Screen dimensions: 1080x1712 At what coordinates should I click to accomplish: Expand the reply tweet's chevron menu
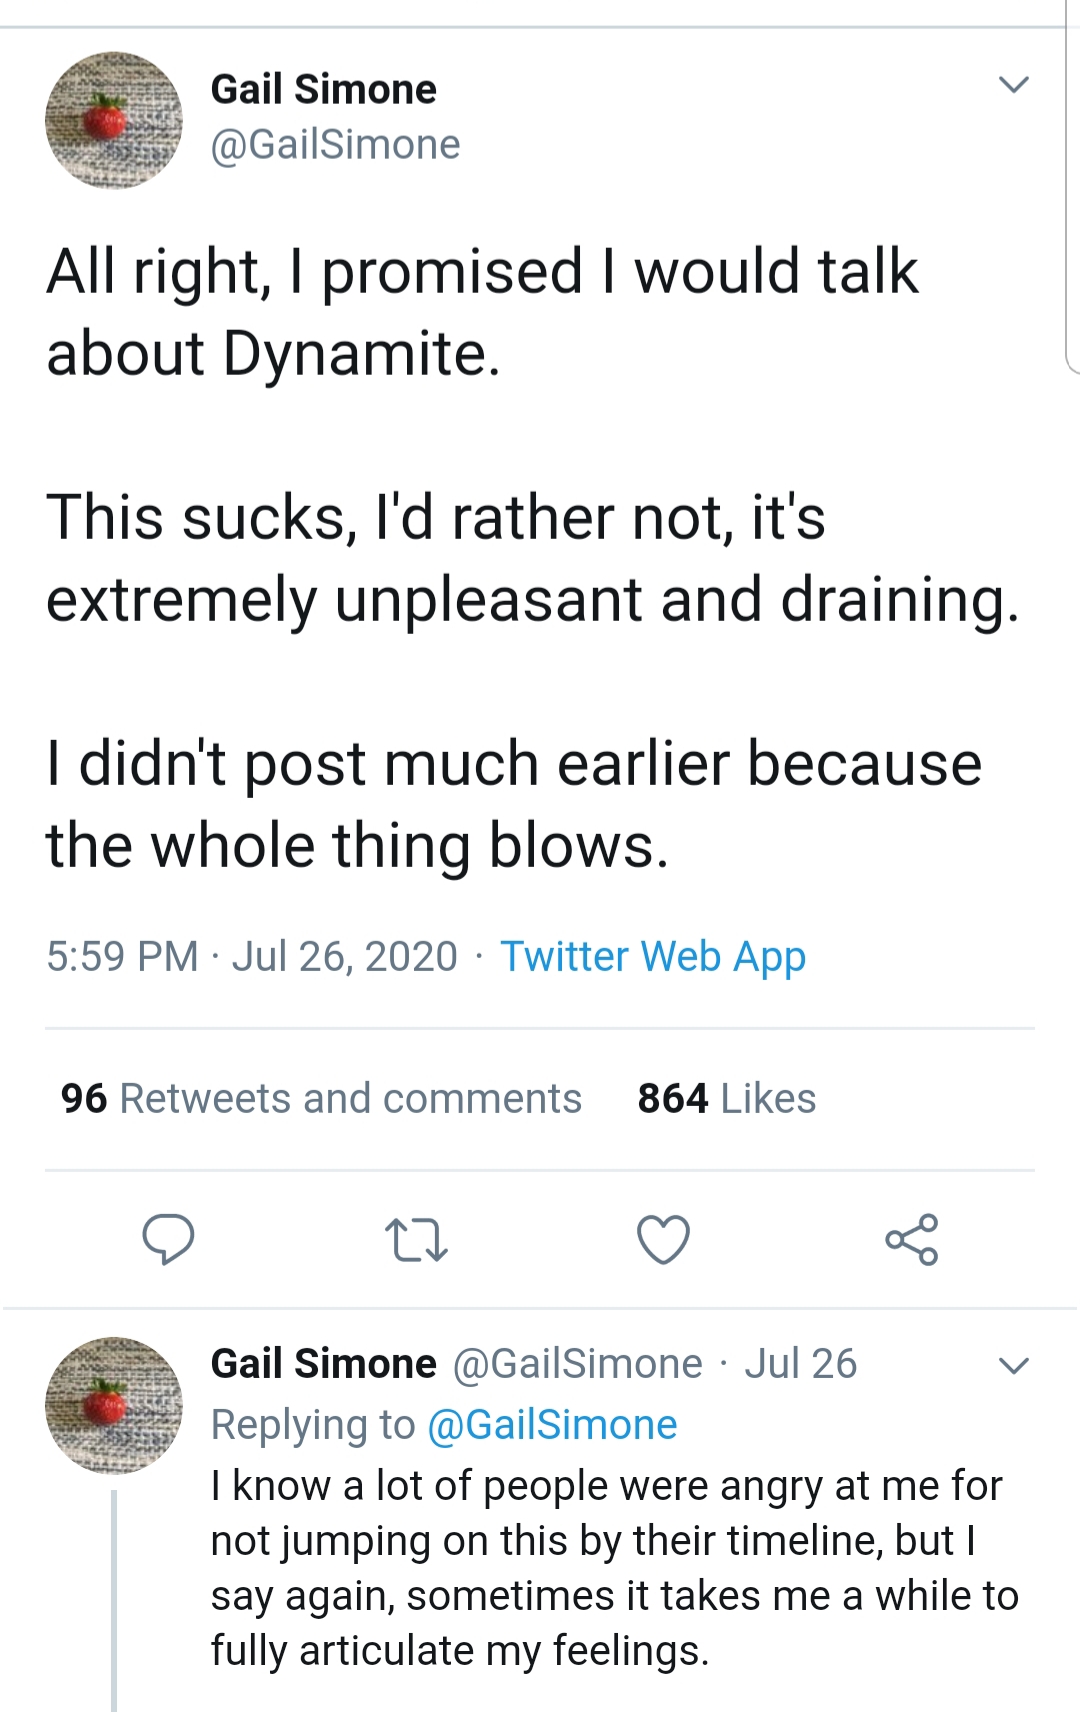point(1014,1366)
